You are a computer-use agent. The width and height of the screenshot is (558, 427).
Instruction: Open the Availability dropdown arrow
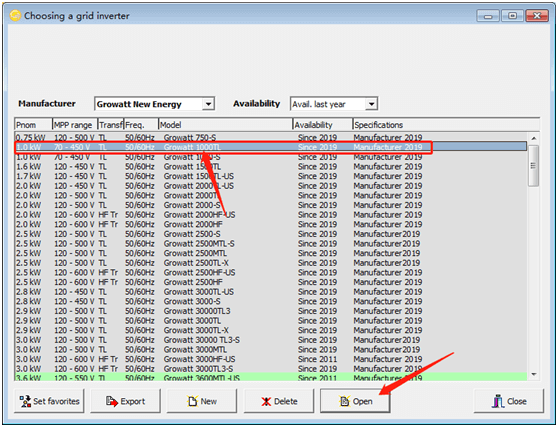[371, 104]
